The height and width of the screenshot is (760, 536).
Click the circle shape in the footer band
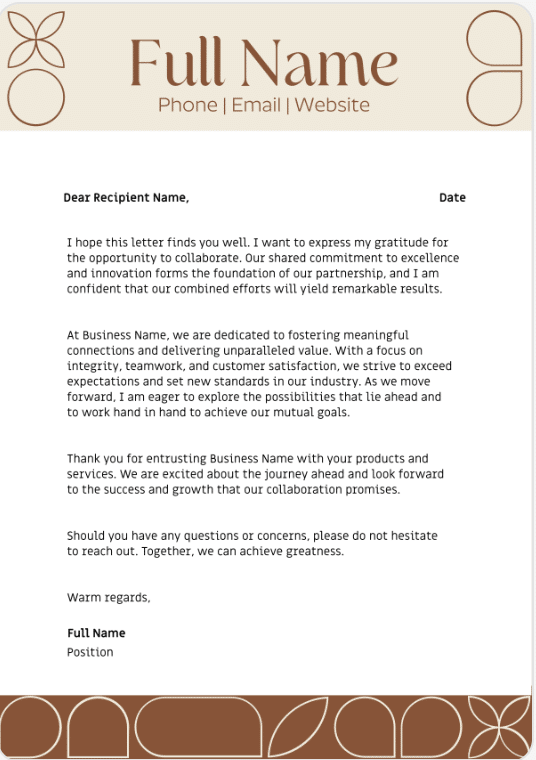tap(30, 728)
